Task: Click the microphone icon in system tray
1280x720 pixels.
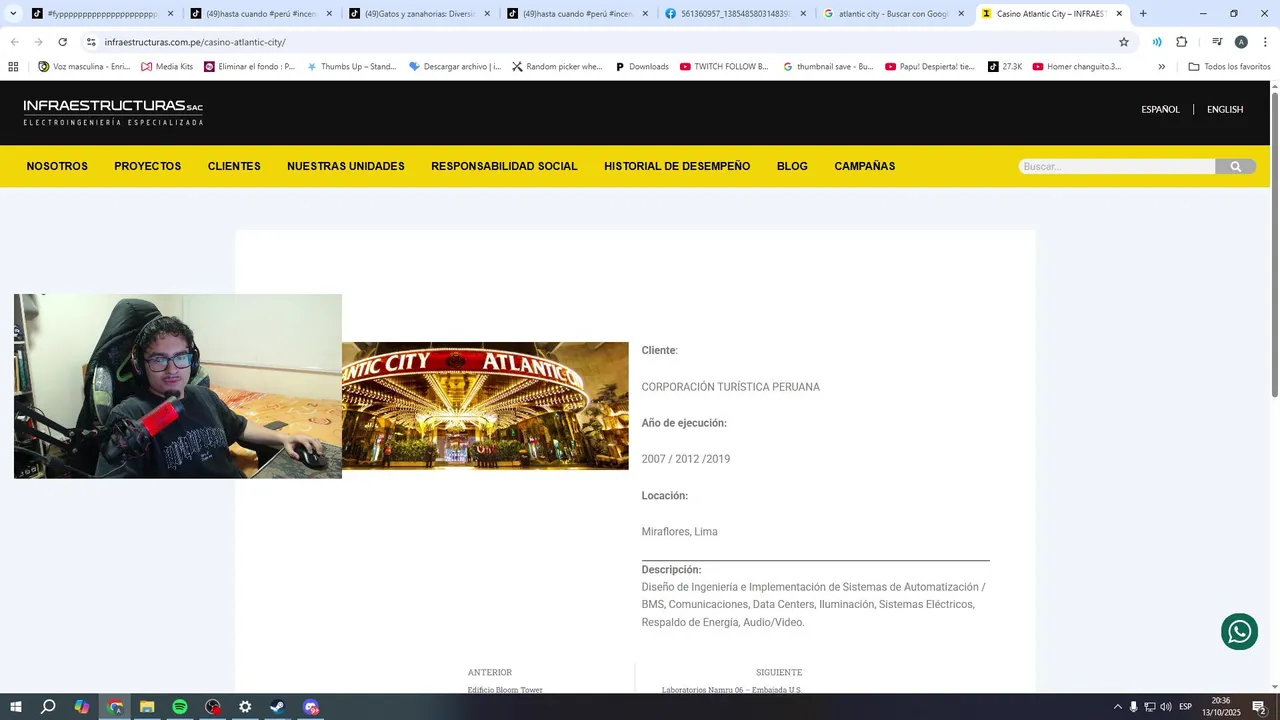Action: click(1133, 707)
